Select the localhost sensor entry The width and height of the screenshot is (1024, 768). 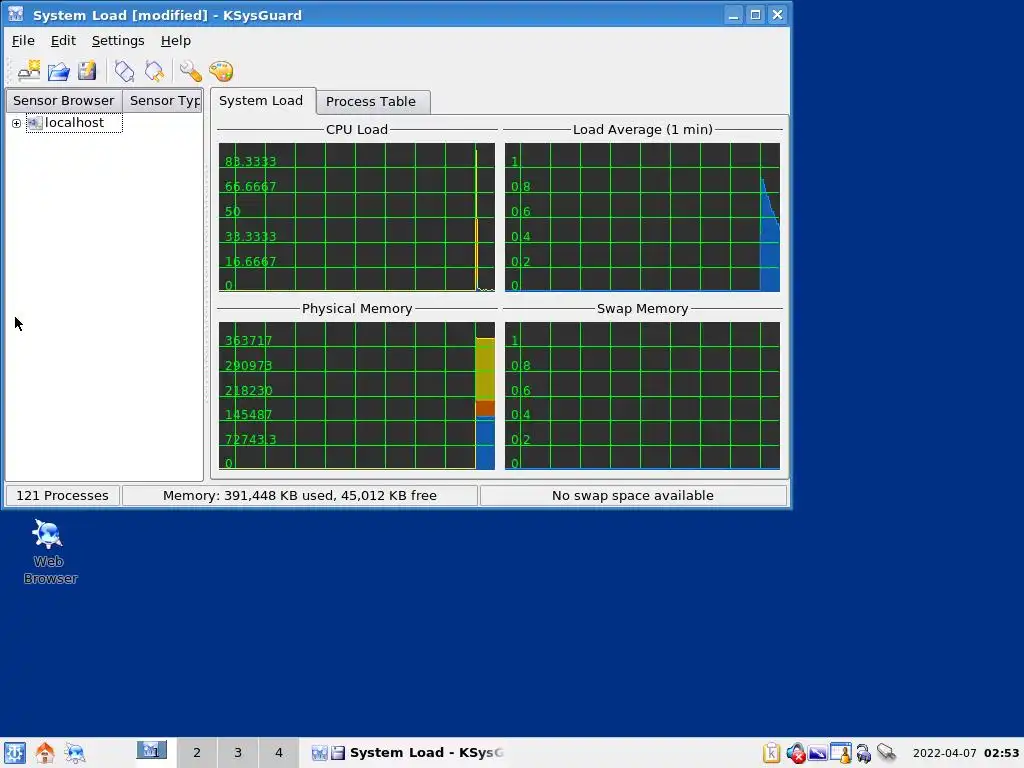pyautogui.click(x=74, y=123)
